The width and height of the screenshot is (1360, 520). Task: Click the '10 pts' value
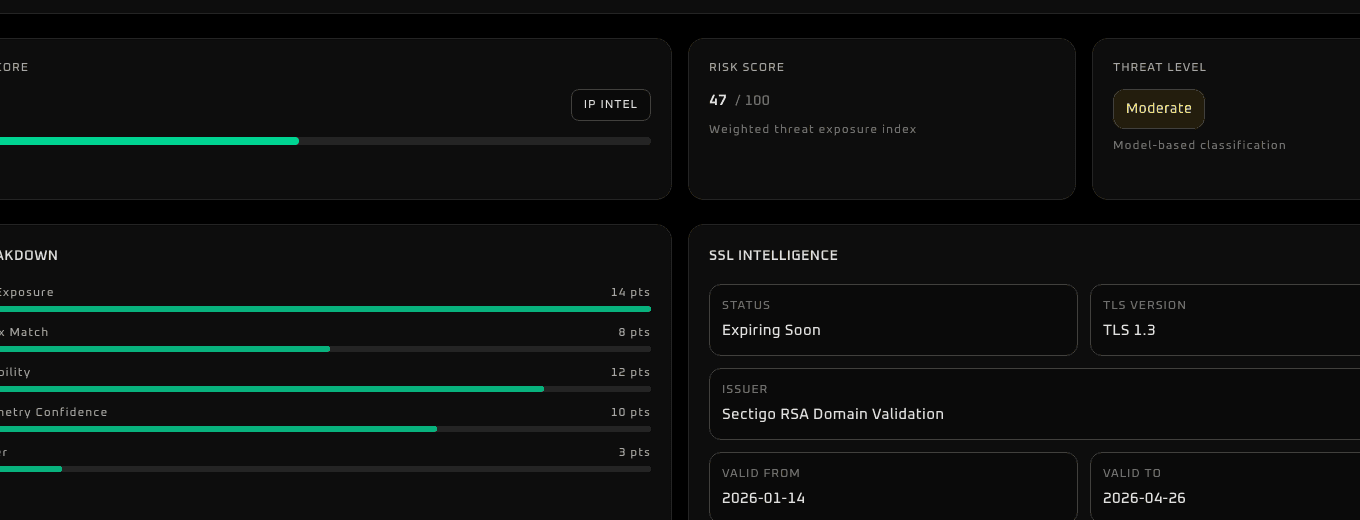click(x=631, y=412)
